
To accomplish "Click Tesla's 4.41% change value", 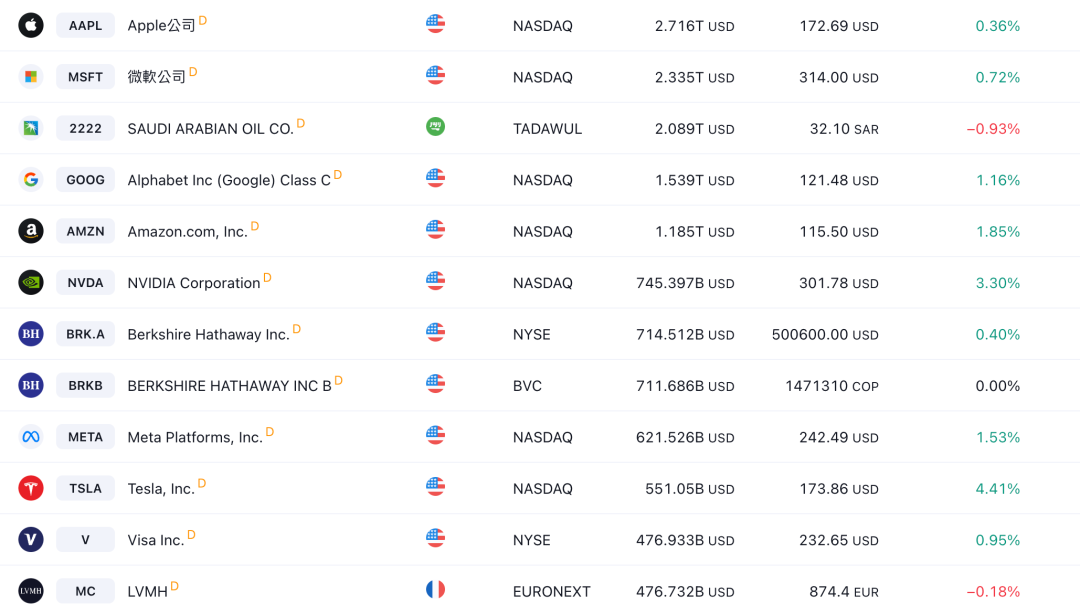I will (x=997, y=488).
